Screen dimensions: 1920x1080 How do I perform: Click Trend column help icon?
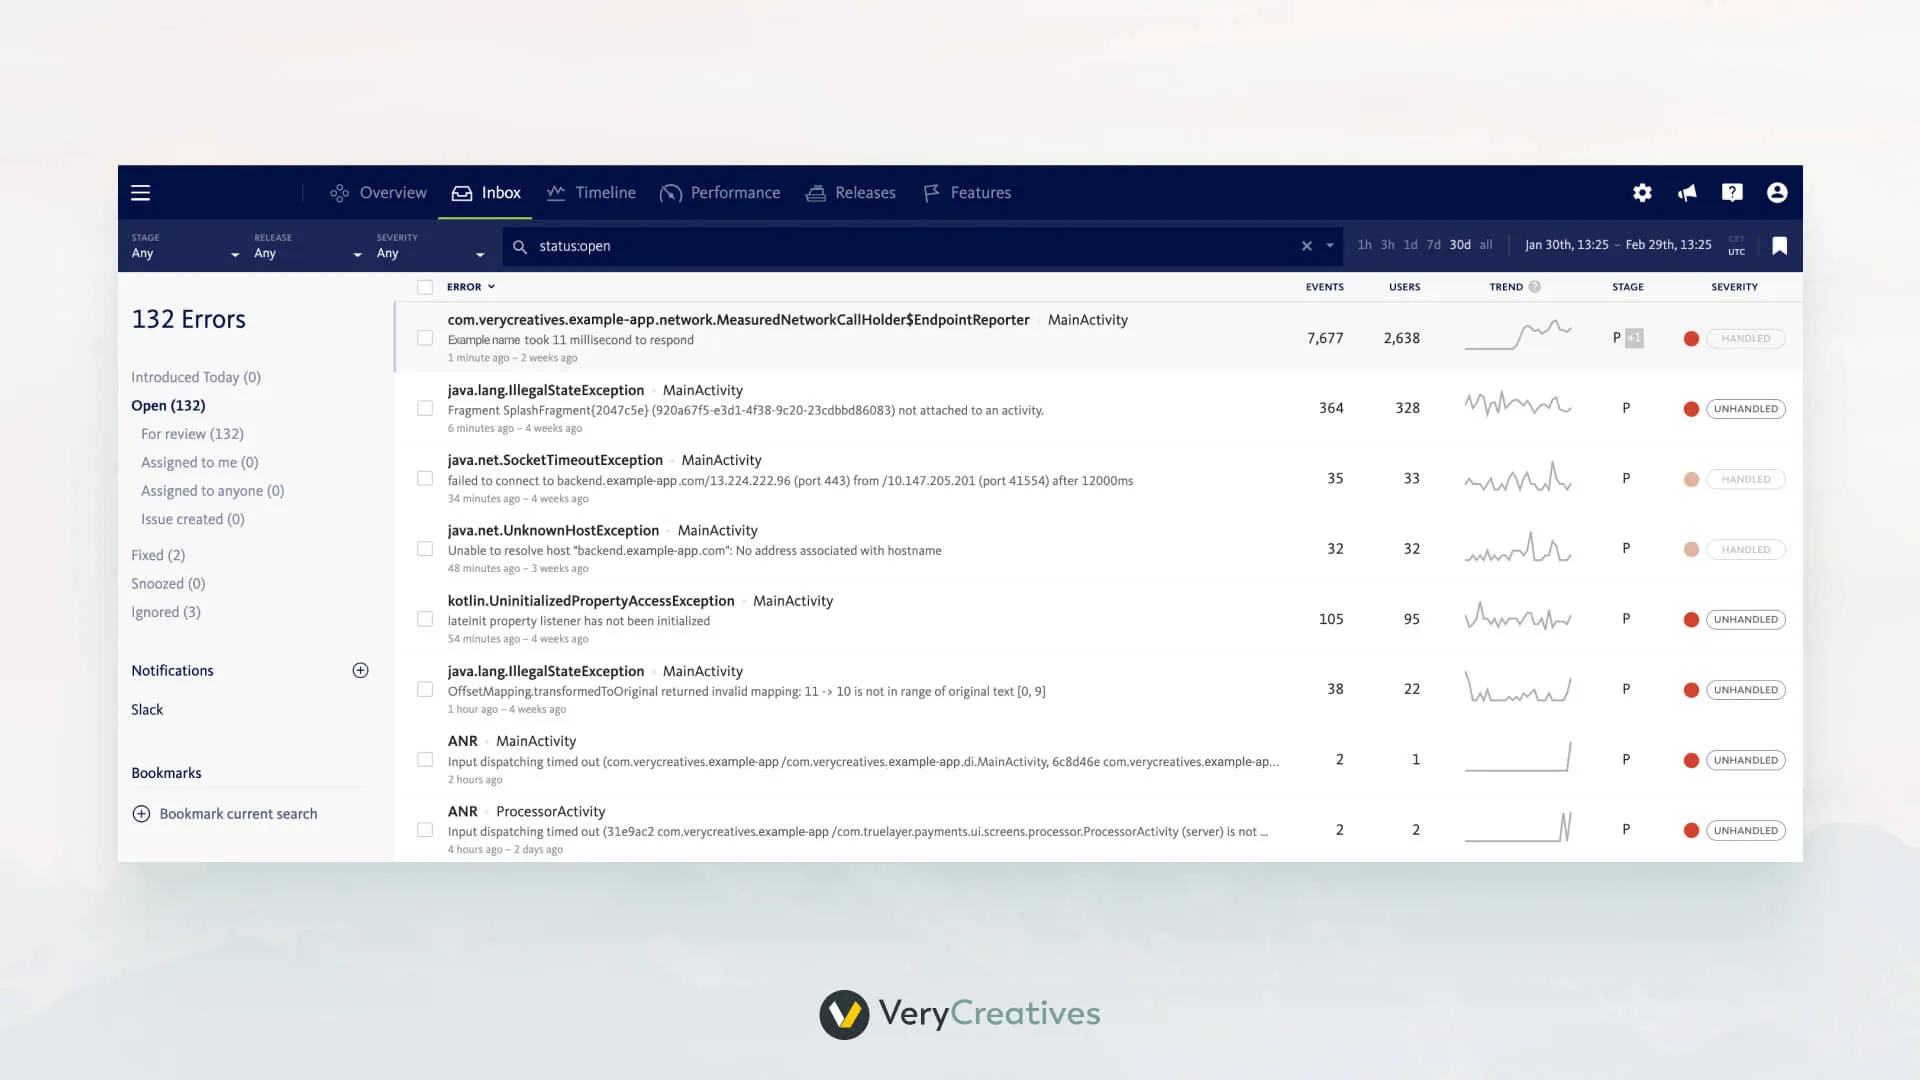pos(1534,287)
